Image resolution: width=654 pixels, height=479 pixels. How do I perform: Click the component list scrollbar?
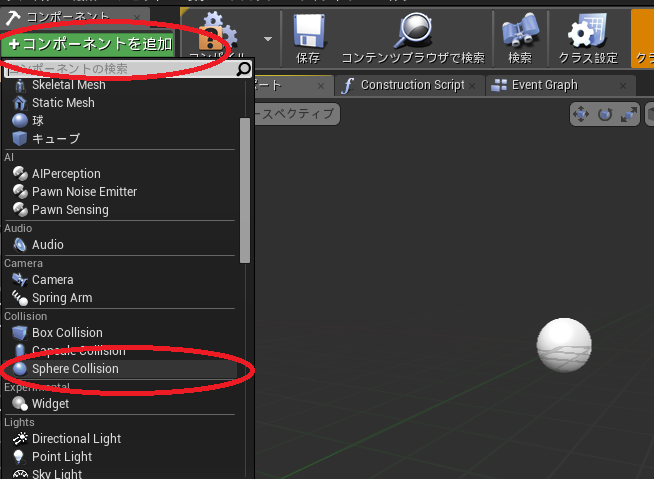click(245, 190)
